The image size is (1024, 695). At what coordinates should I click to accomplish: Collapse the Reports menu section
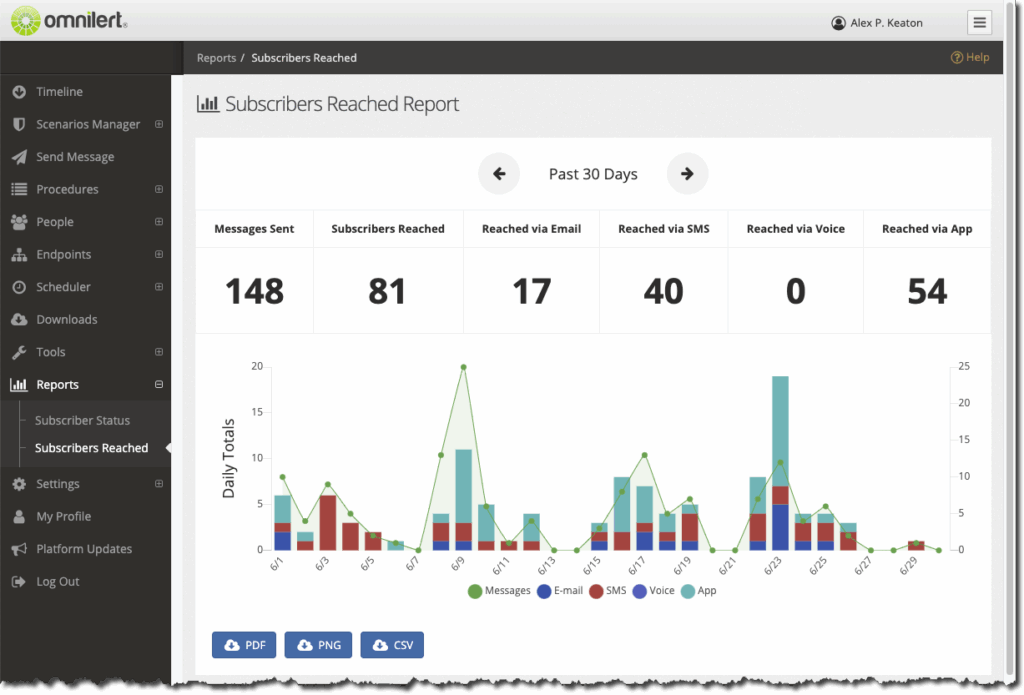(159, 385)
